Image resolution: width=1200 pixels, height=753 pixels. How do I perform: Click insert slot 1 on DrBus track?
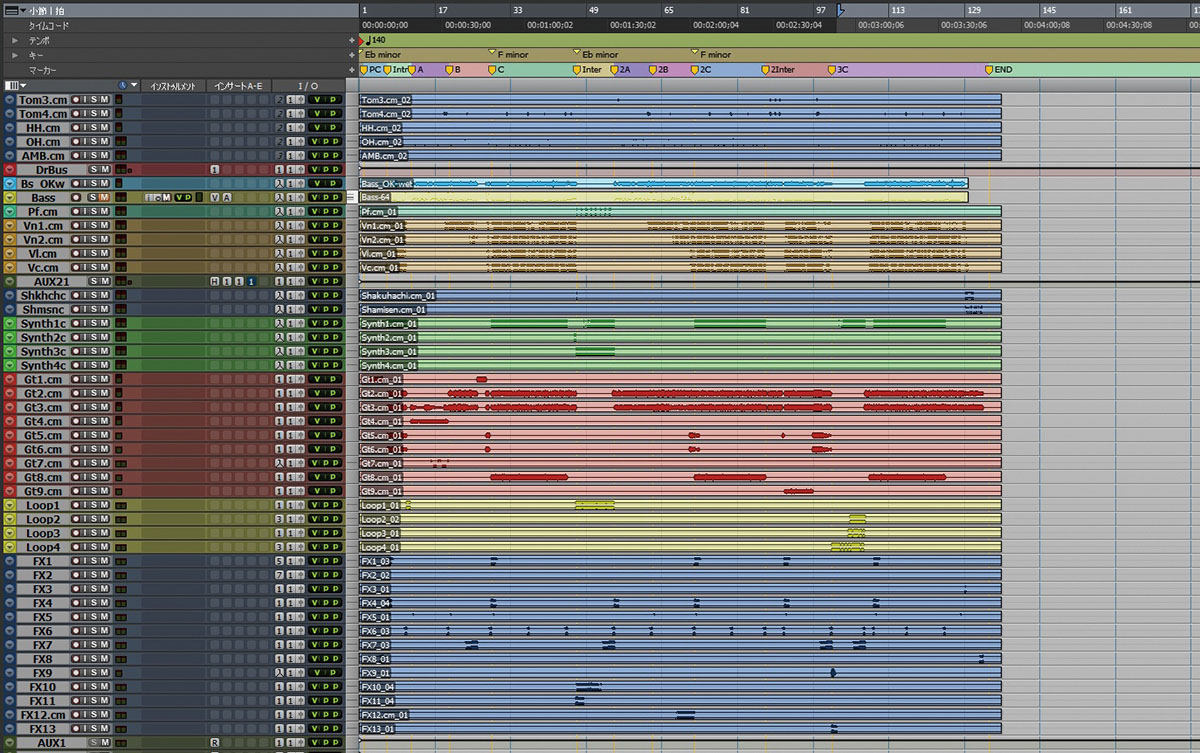click(214, 170)
